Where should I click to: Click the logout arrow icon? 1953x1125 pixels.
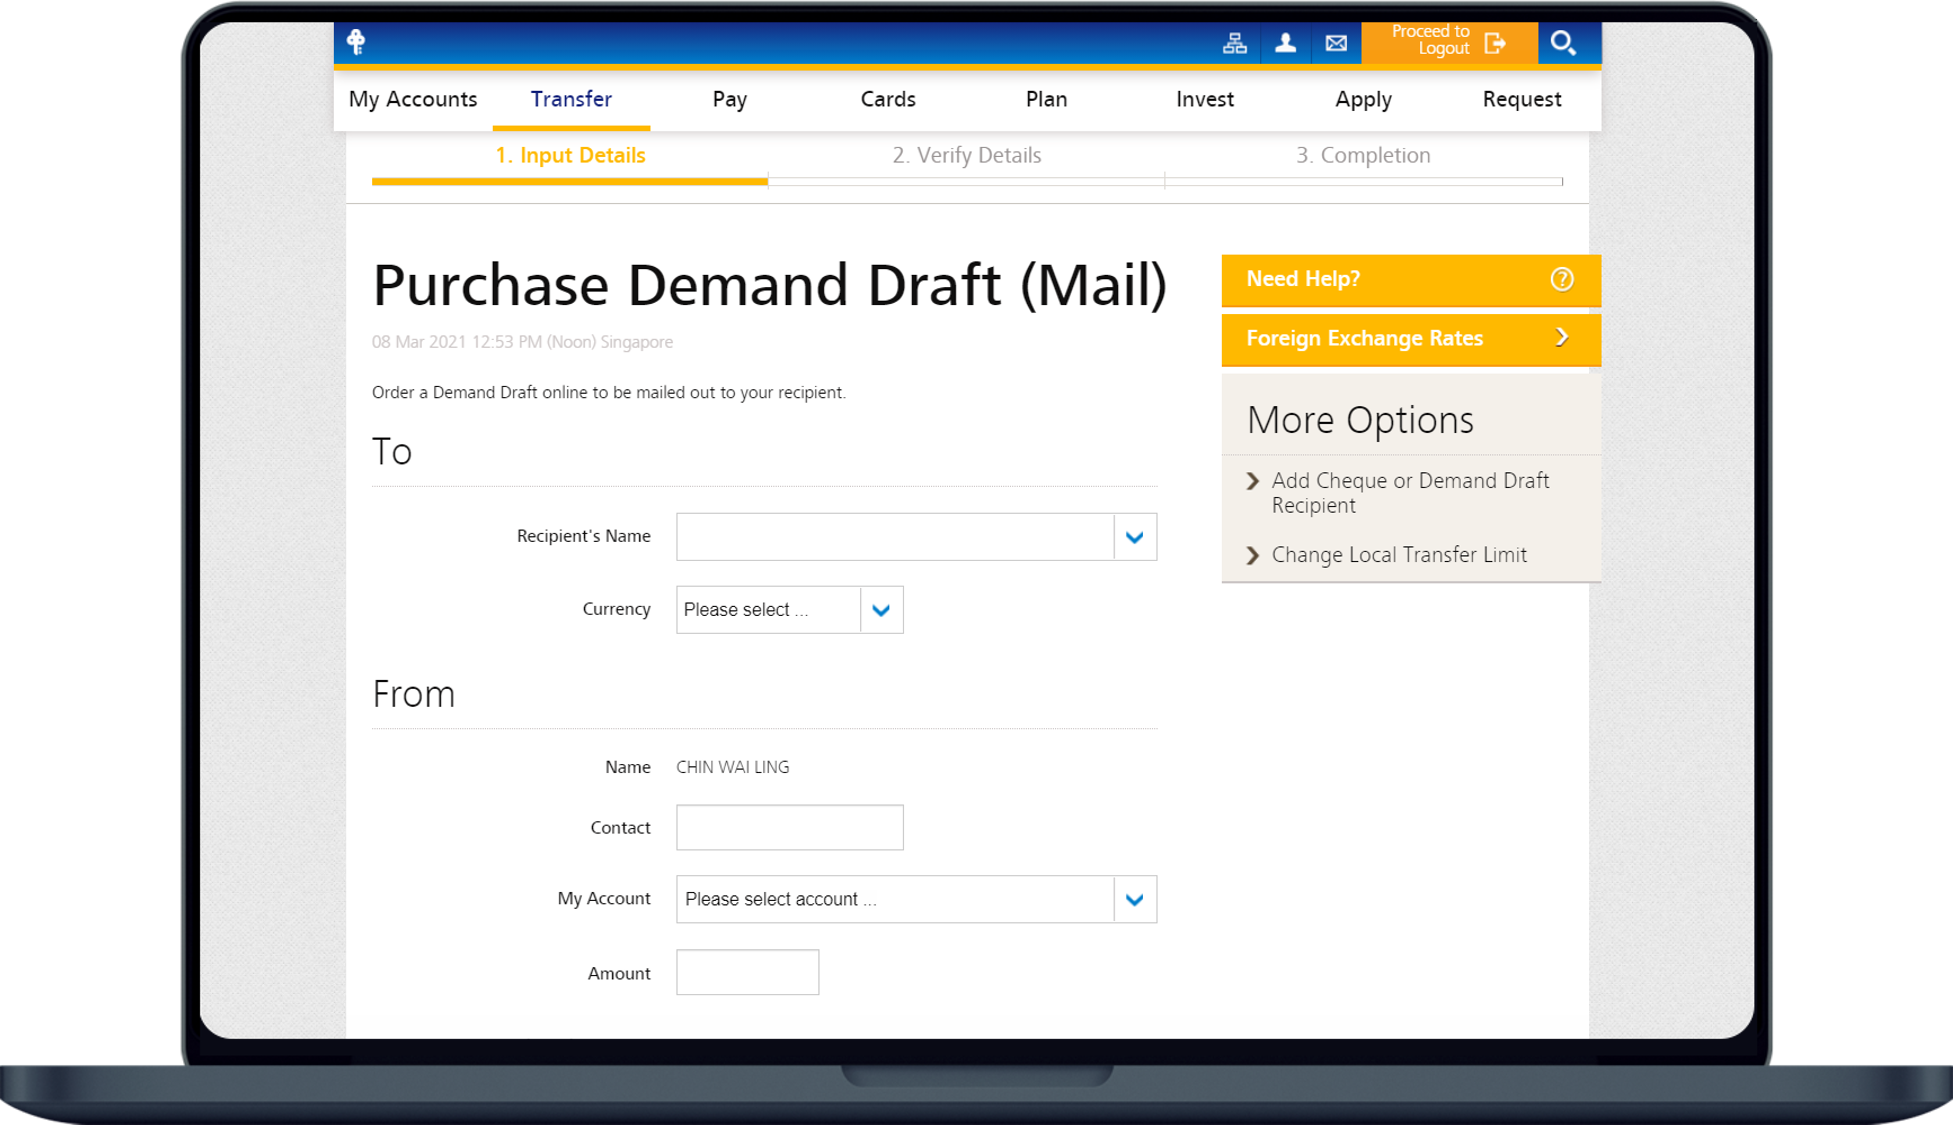tap(1496, 43)
